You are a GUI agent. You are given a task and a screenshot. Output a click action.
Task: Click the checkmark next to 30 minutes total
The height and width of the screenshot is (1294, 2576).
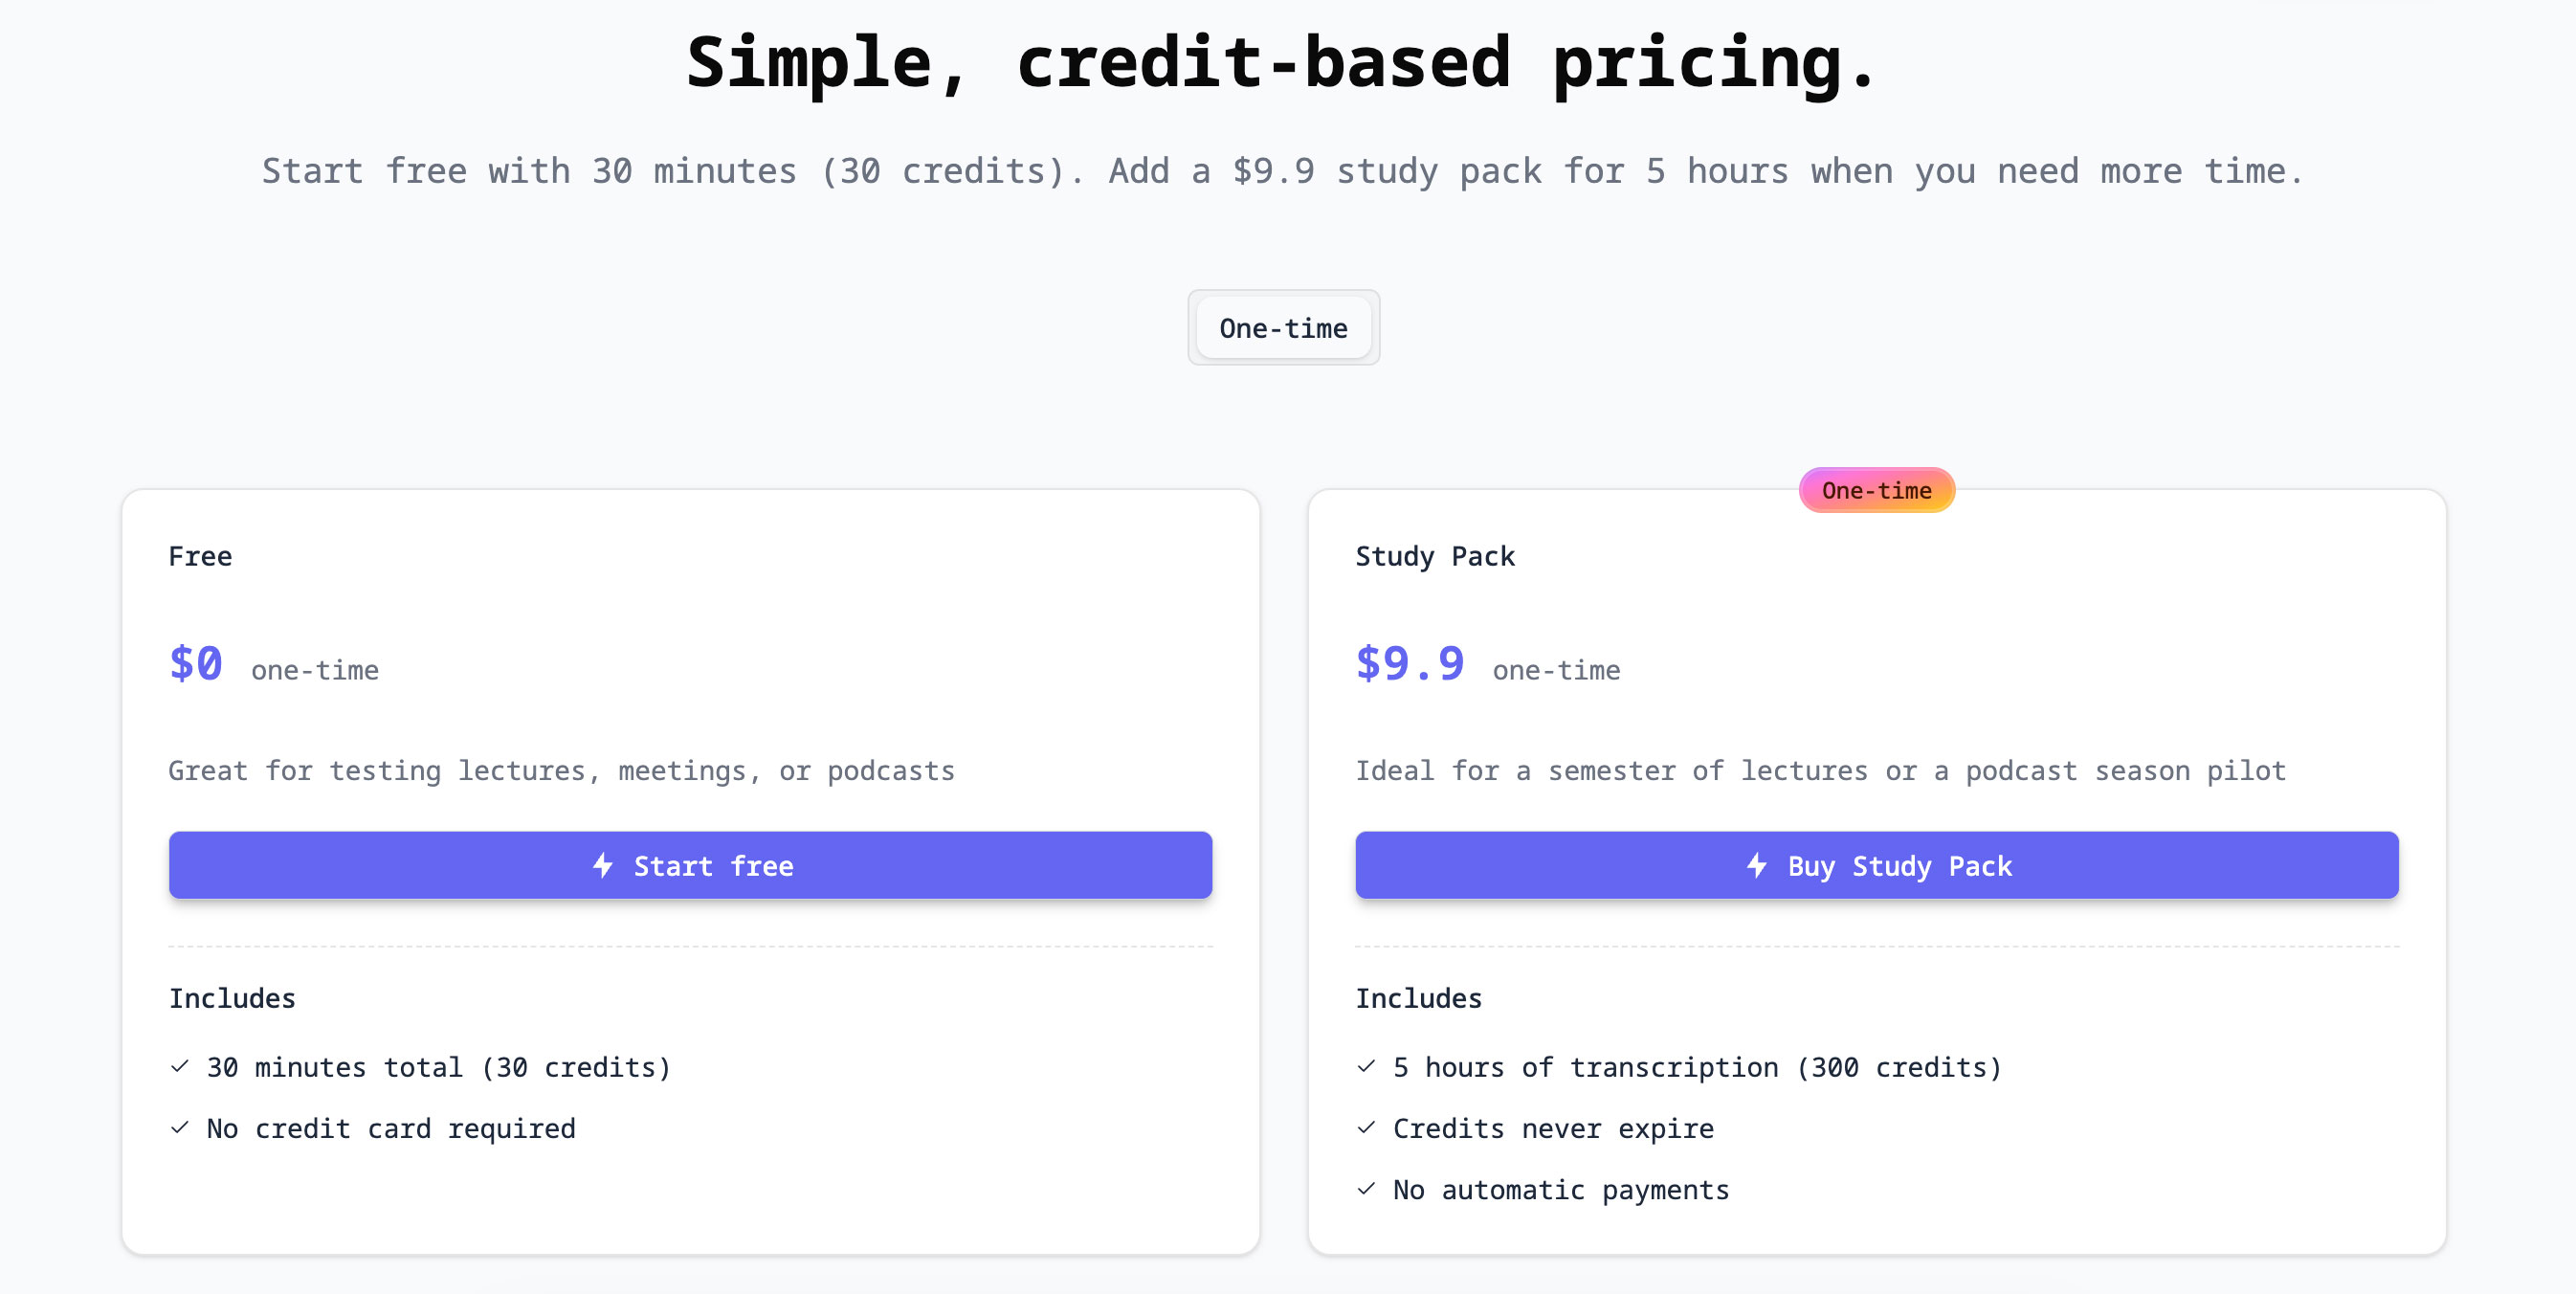point(180,1067)
